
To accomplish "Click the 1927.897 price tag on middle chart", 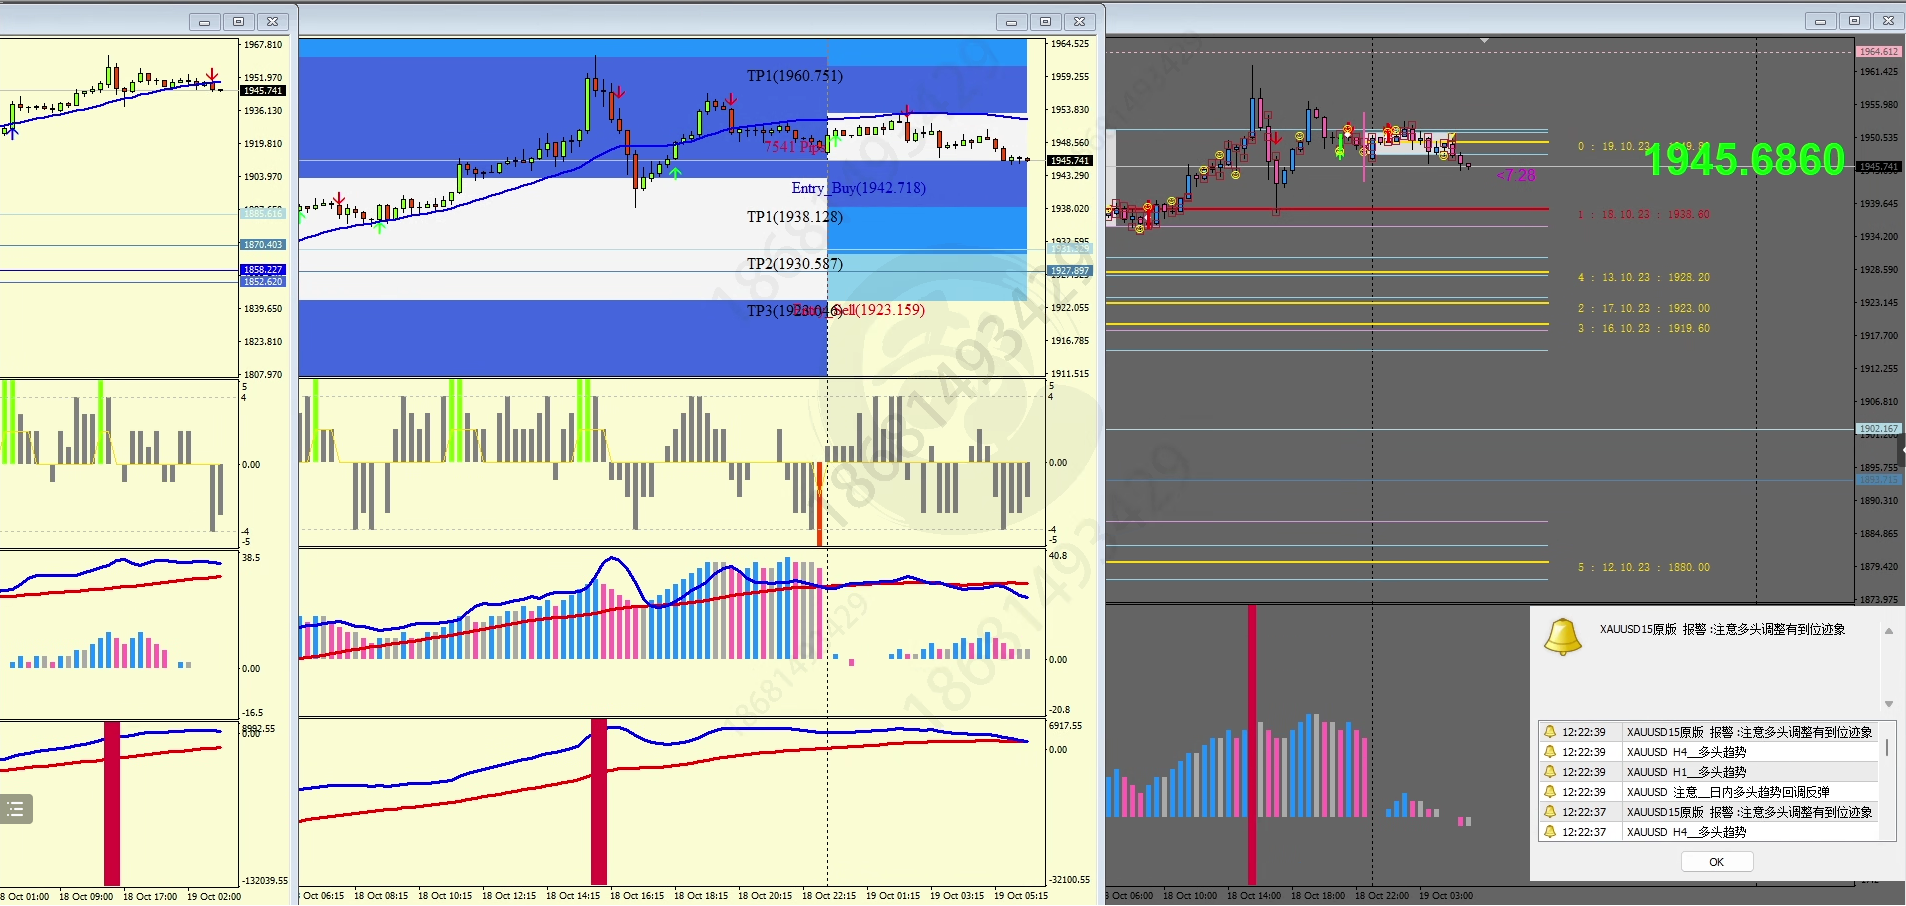I will click(x=1070, y=271).
